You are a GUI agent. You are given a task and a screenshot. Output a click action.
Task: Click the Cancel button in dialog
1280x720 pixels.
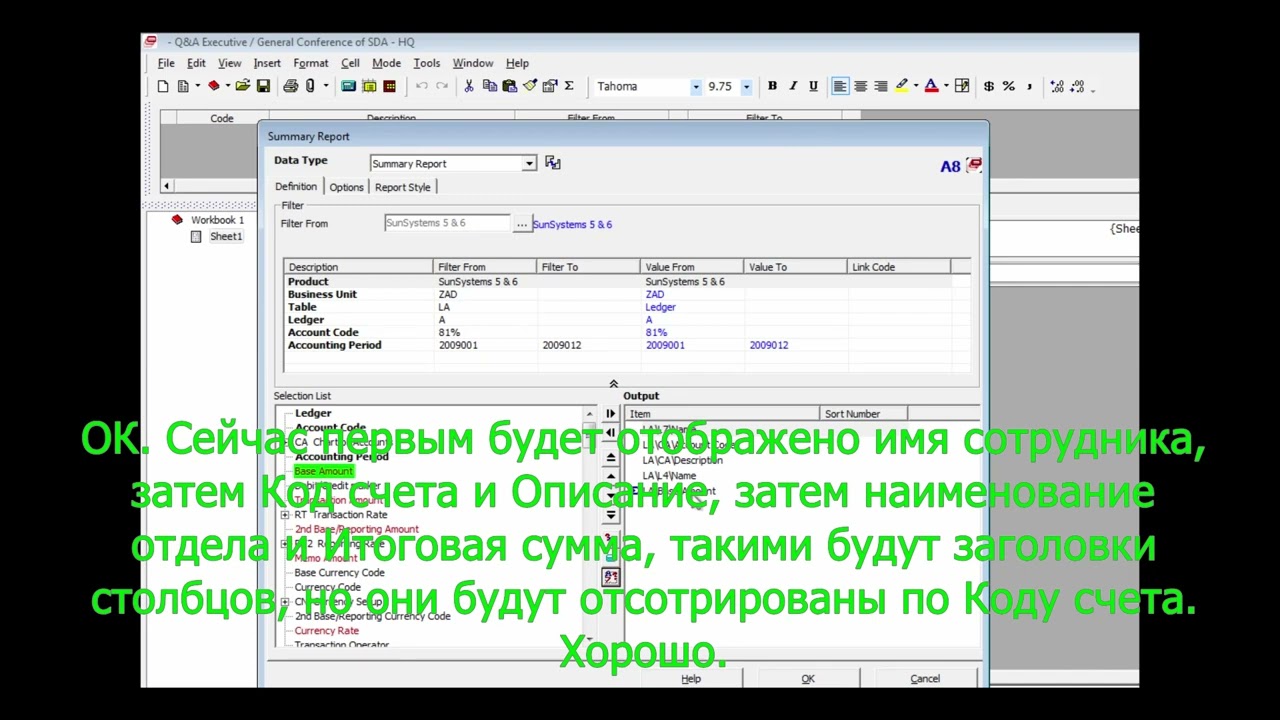925,679
